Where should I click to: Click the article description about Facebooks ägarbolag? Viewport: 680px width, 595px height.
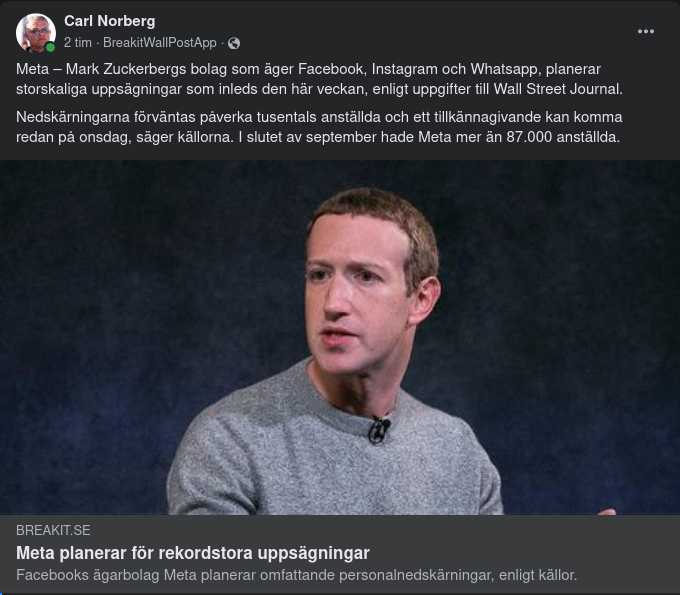(x=296, y=575)
